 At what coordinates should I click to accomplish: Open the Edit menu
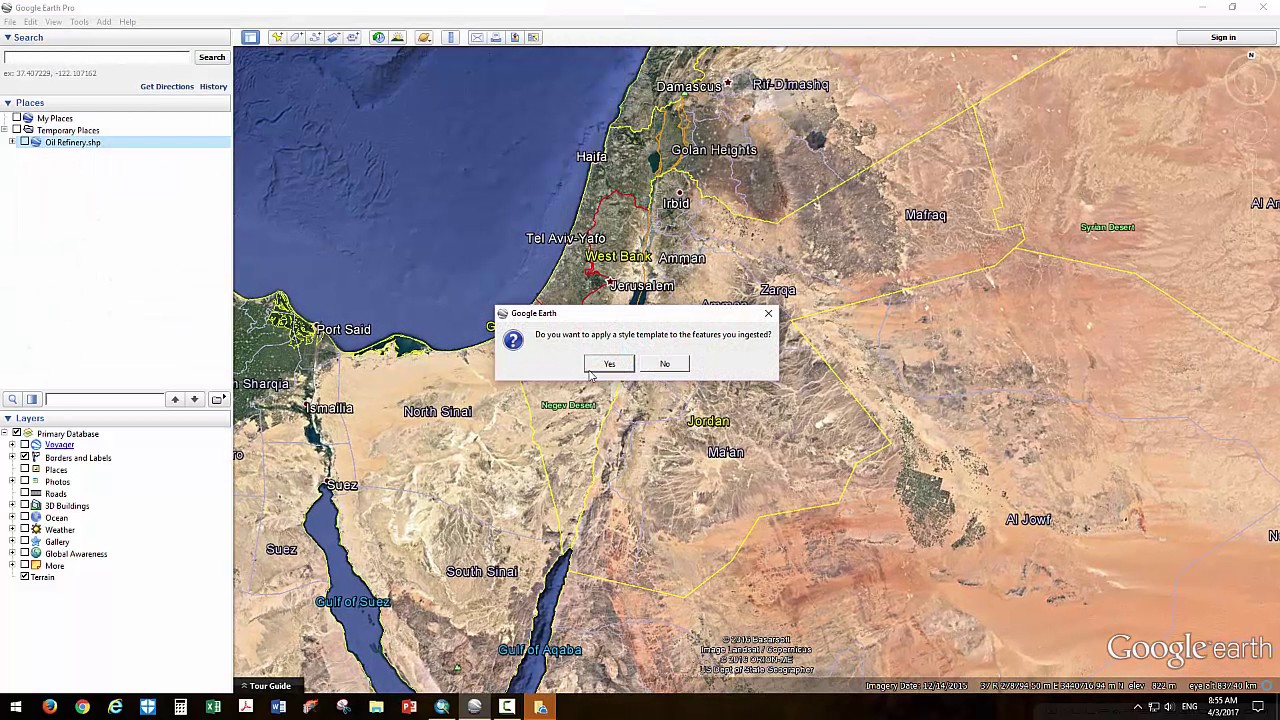31,22
